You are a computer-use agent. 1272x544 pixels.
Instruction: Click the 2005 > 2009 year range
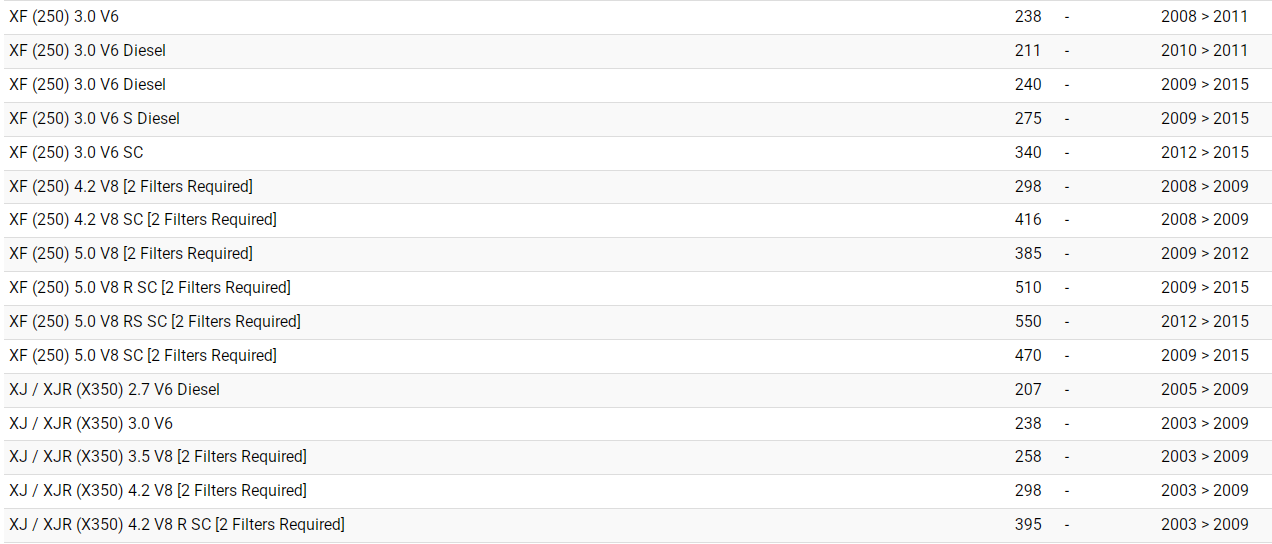point(1204,389)
